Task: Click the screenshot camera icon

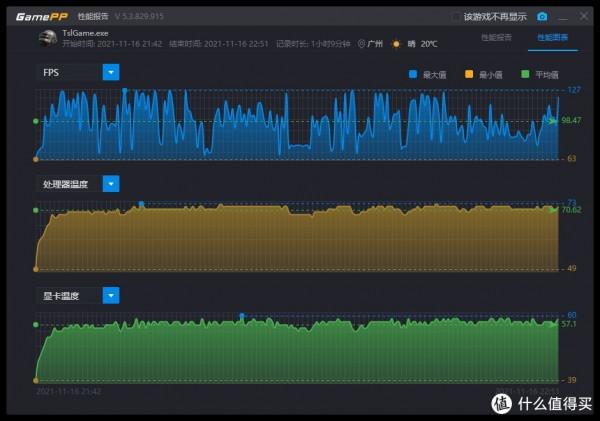Action: pyautogui.click(x=542, y=17)
